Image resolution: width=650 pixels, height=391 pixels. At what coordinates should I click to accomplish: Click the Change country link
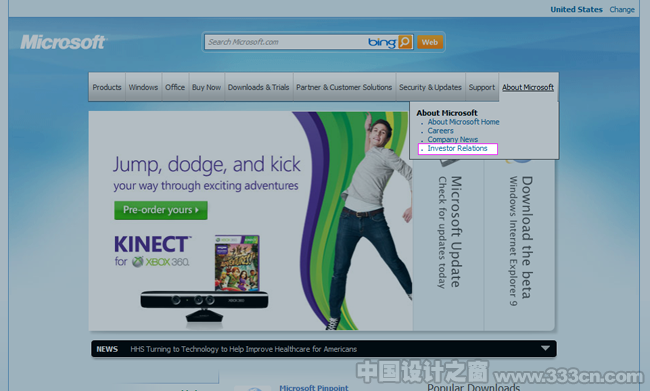click(x=622, y=10)
